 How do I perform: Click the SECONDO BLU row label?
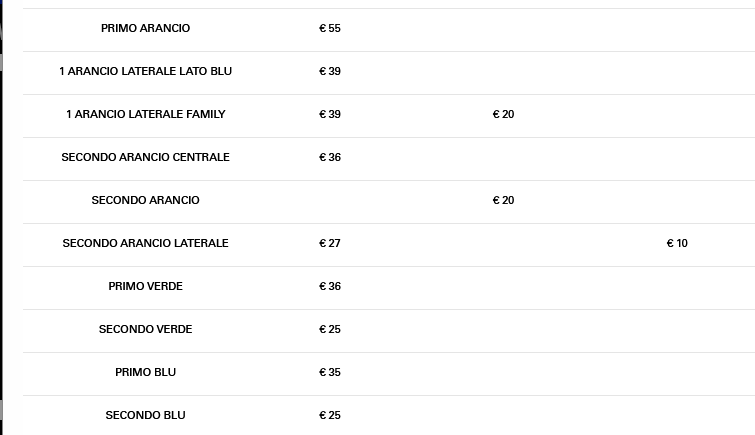(145, 415)
